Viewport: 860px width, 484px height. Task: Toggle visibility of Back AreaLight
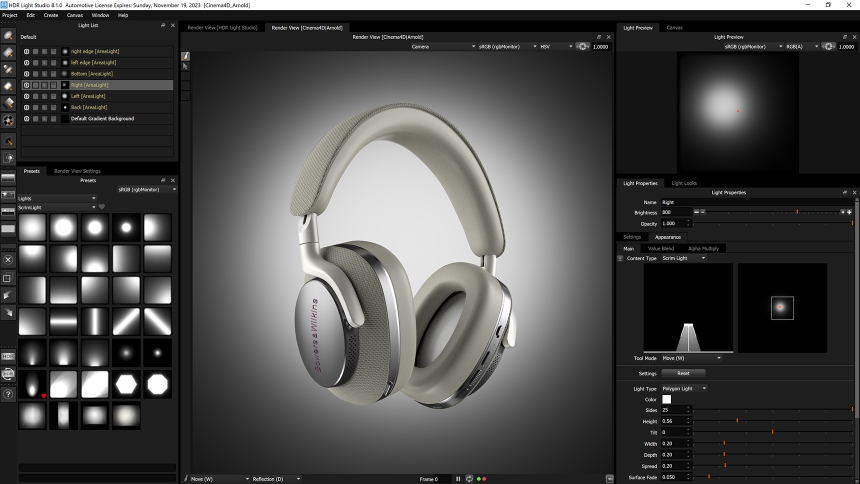coord(26,108)
